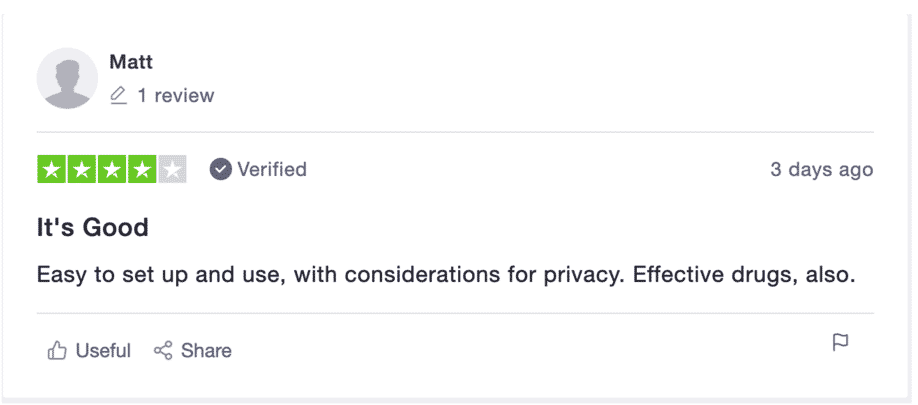Mark review as Useful via label
This screenshot has height=405, width=918.
click(x=103, y=351)
